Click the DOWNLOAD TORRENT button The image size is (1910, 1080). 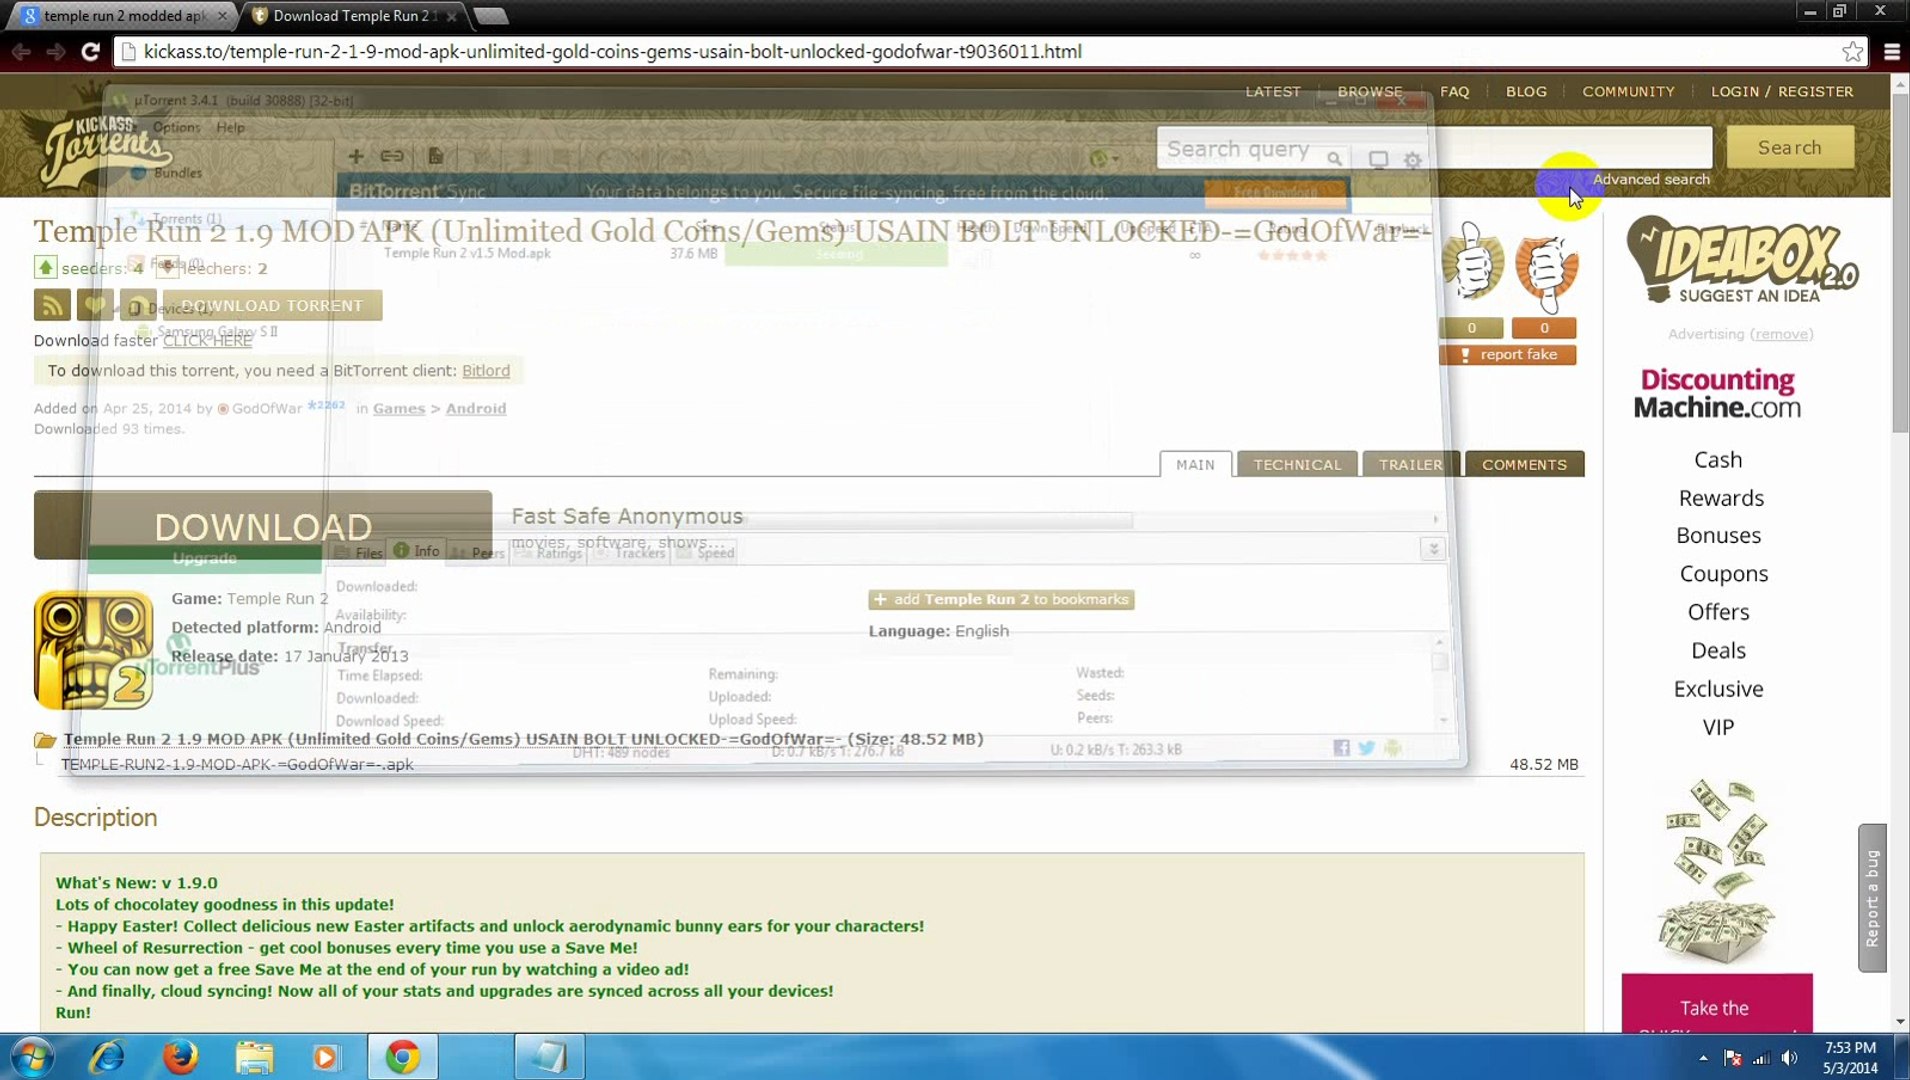coord(271,305)
